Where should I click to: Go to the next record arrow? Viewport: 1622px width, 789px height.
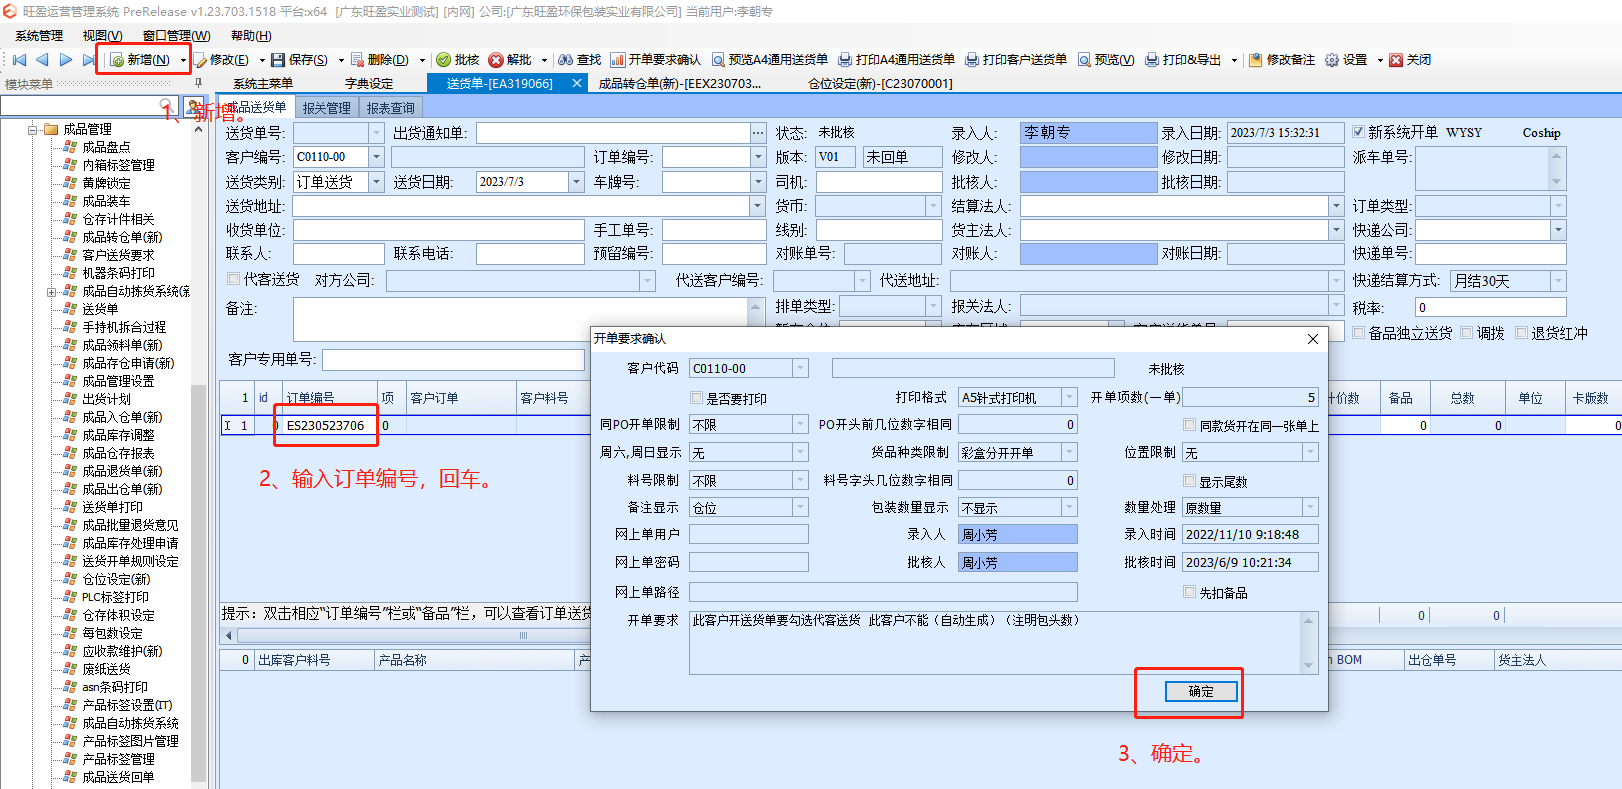click(x=65, y=60)
